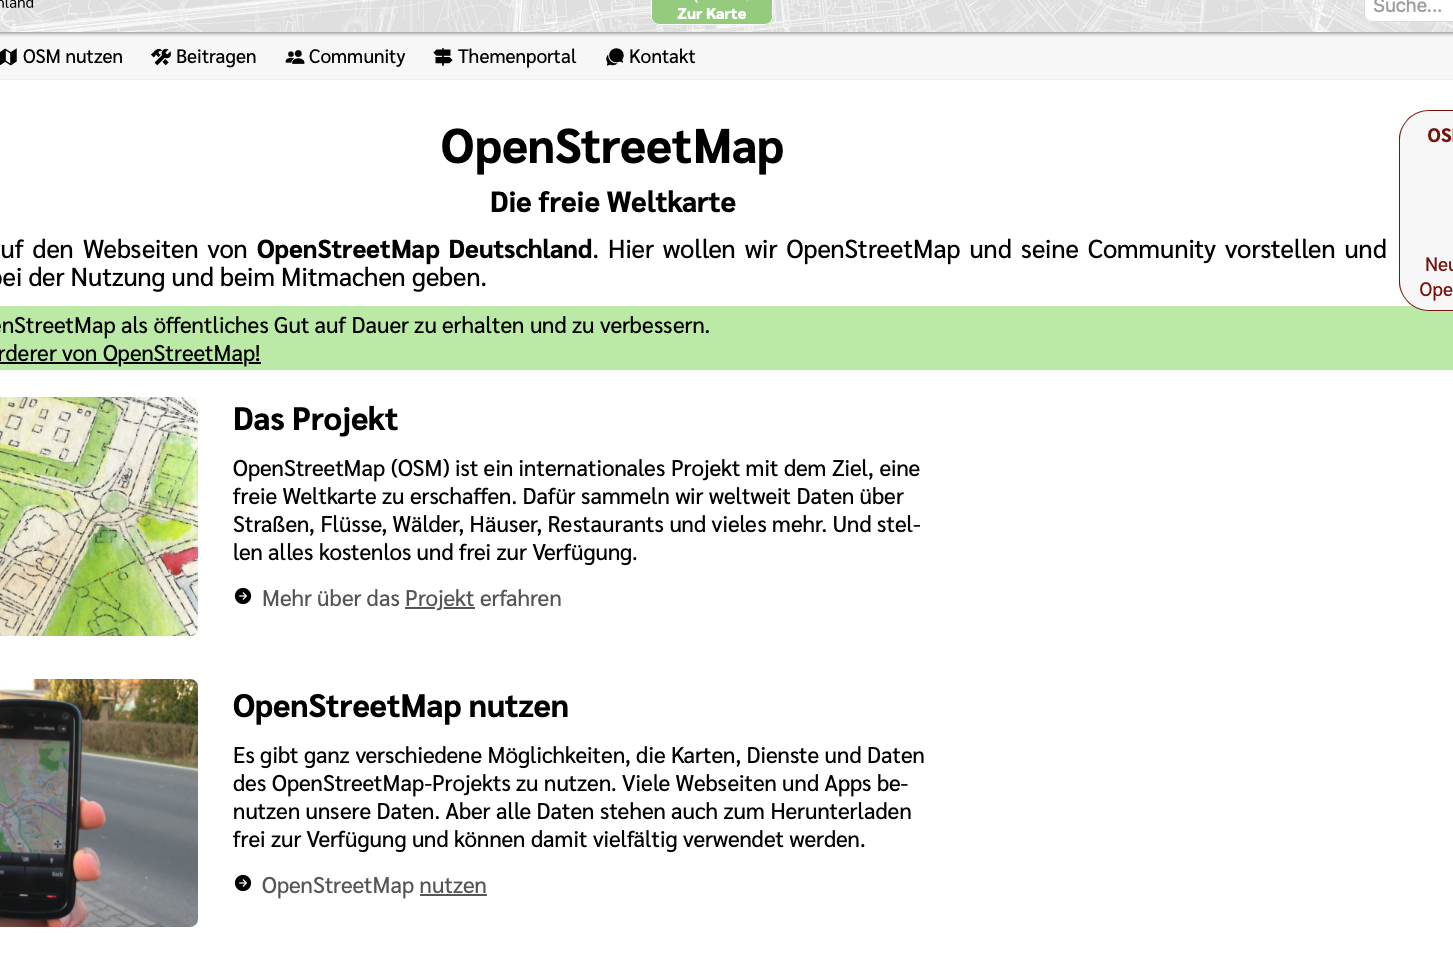Screen dimensions: 1453x968
Task: Click the hand-drawn map thumbnail
Action: point(98,516)
